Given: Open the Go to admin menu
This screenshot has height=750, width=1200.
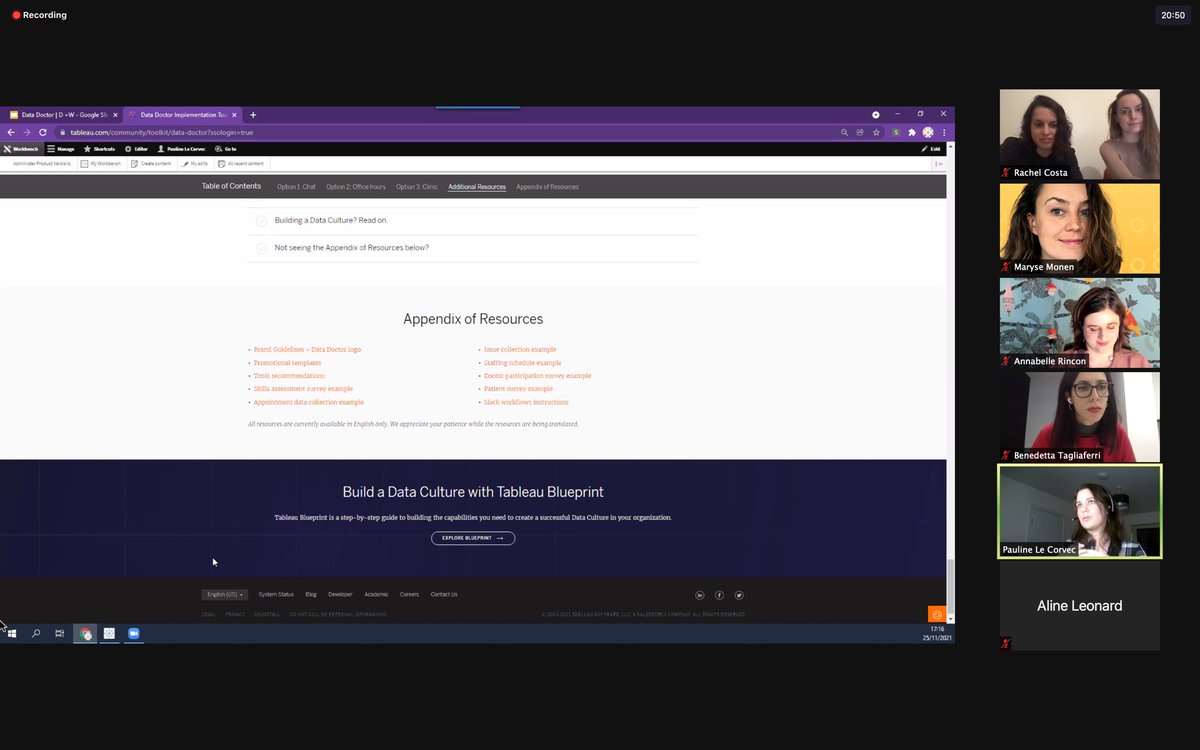Looking at the screenshot, I should pyautogui.click(x=226, y=149).
